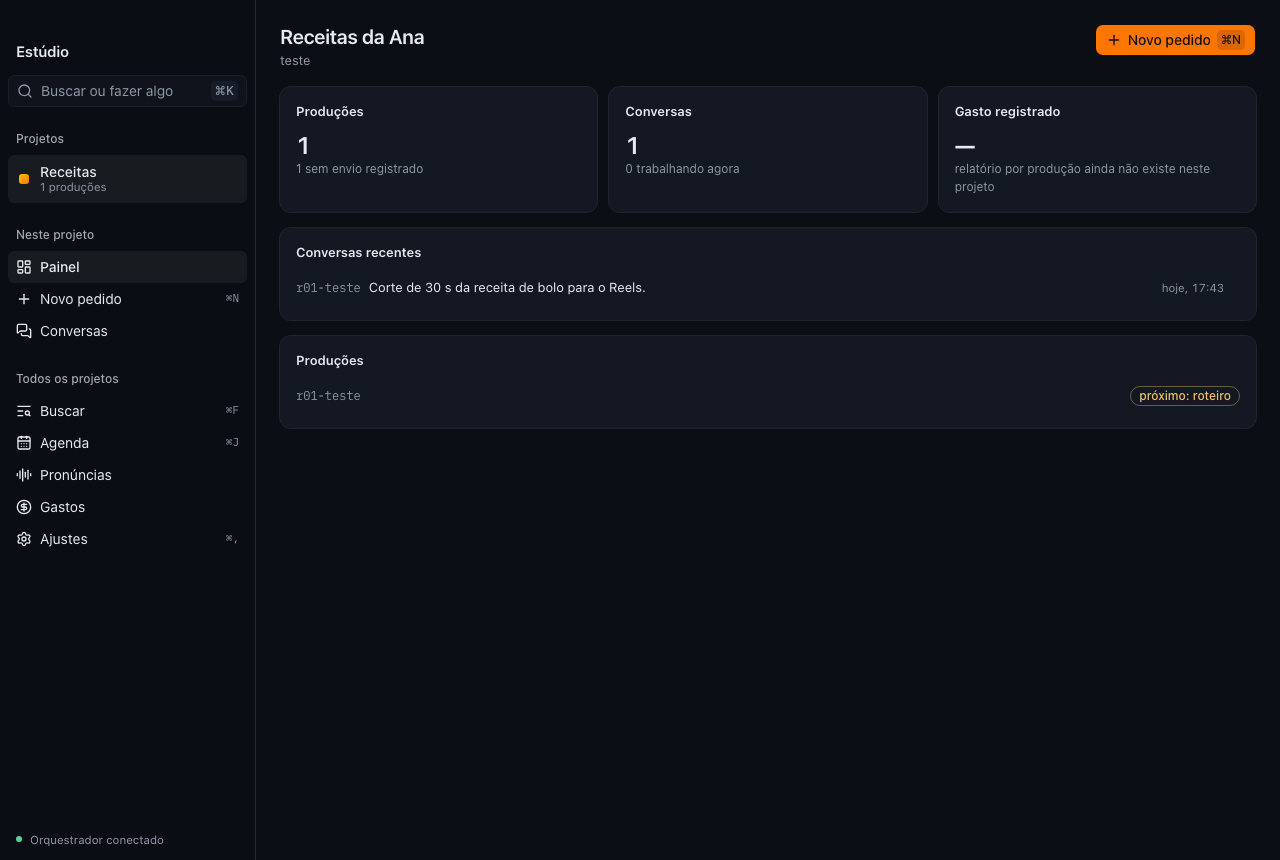1280x860 pixels.
Task: Open the Gastos section
Action: click(x=127, y=507)
